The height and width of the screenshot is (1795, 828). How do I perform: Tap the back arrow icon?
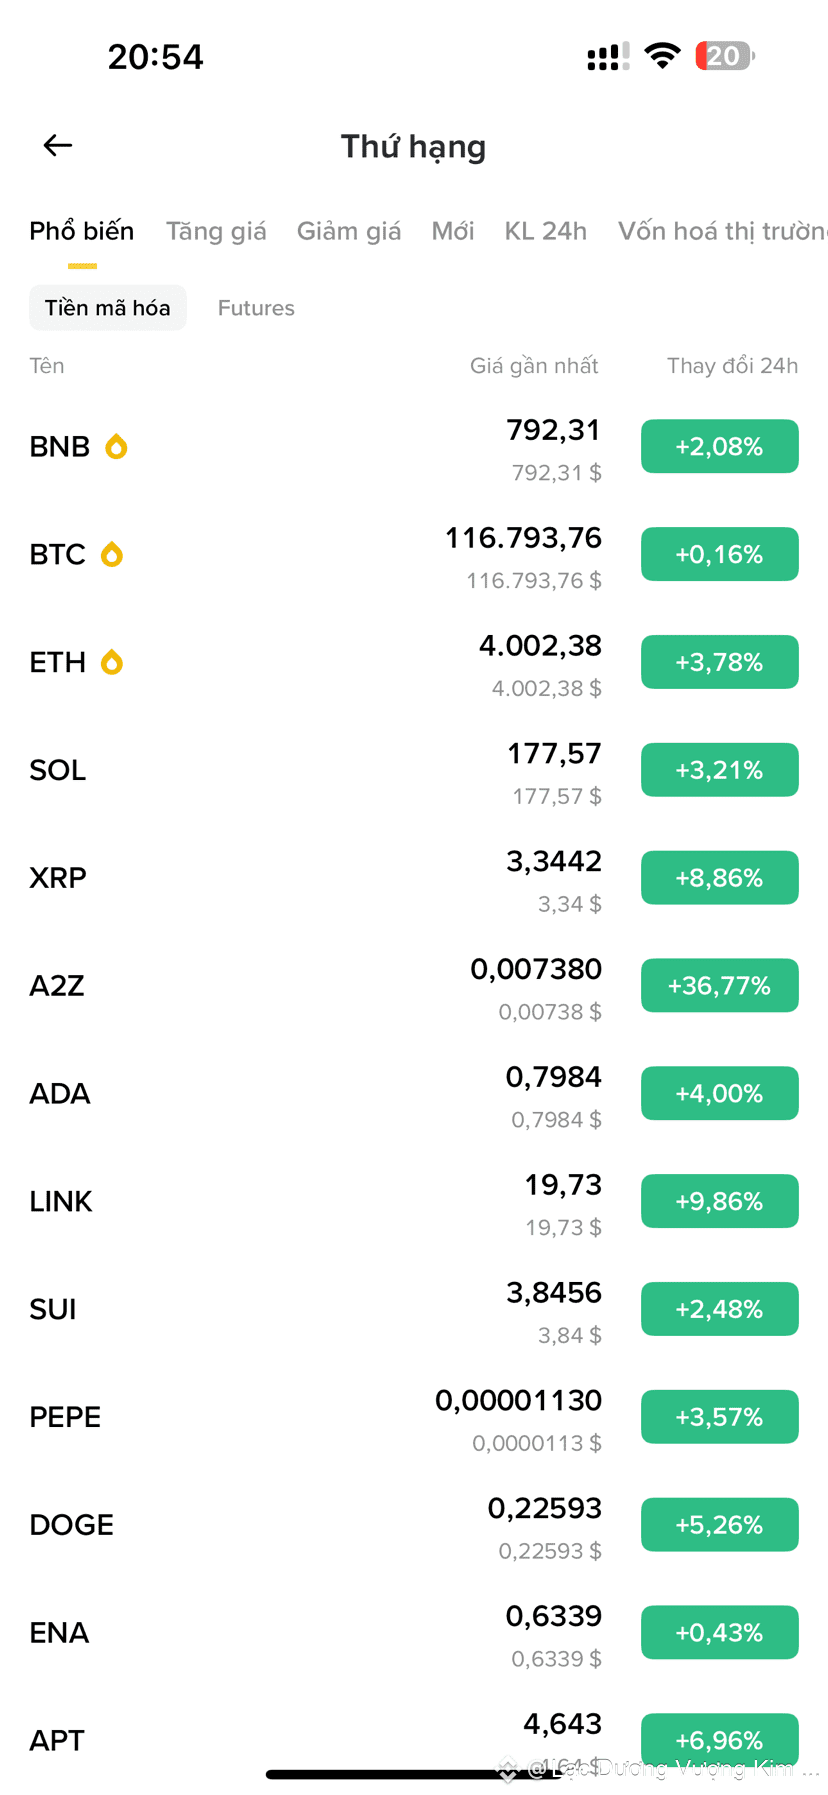click(x=58, y=146)
